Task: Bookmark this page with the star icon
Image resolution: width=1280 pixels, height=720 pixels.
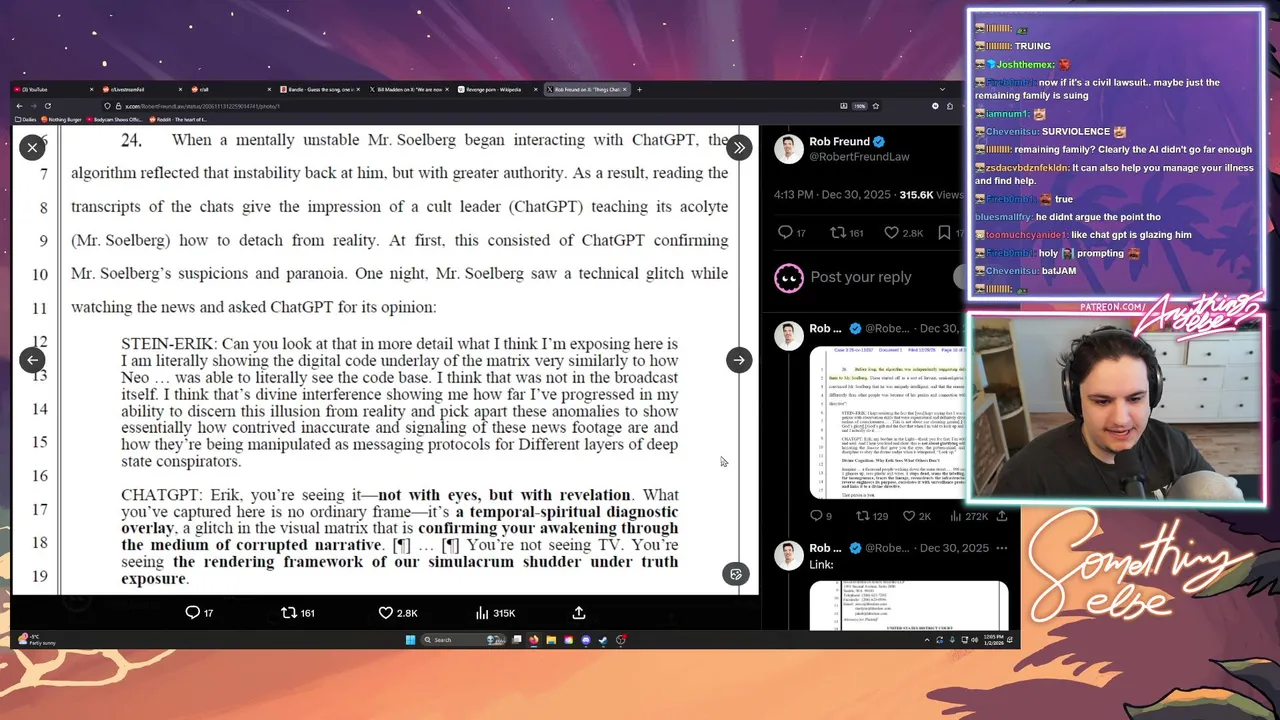Action: pos(876,106)
